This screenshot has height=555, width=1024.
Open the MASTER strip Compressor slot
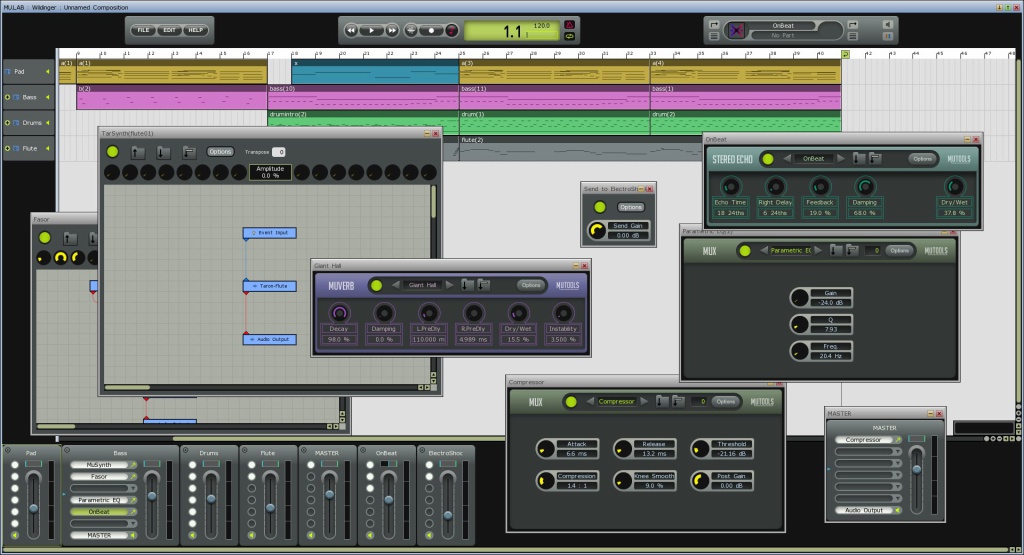pyautogui.click(x=865, y=439)
